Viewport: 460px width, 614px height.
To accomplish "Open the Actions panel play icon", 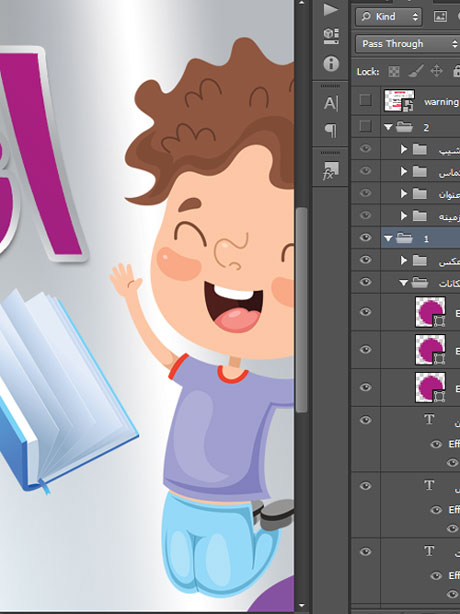I will tap(331, 9).
